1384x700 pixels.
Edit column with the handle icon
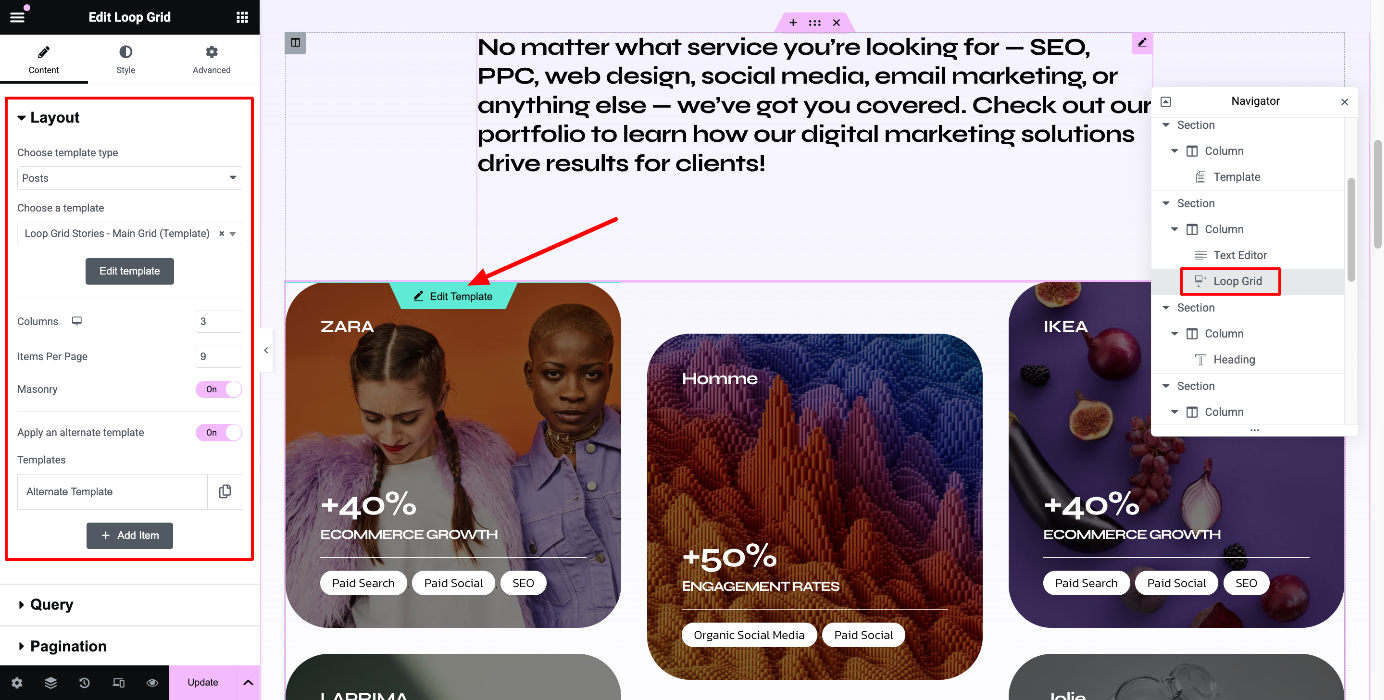click(x=295, y=43)
